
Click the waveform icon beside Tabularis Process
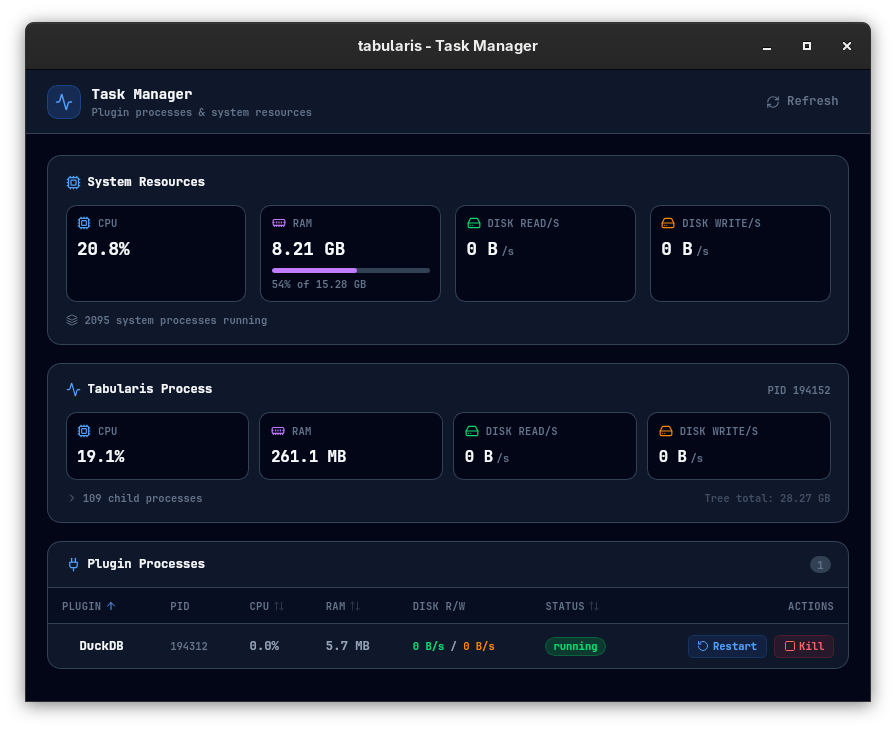(72, 390)
